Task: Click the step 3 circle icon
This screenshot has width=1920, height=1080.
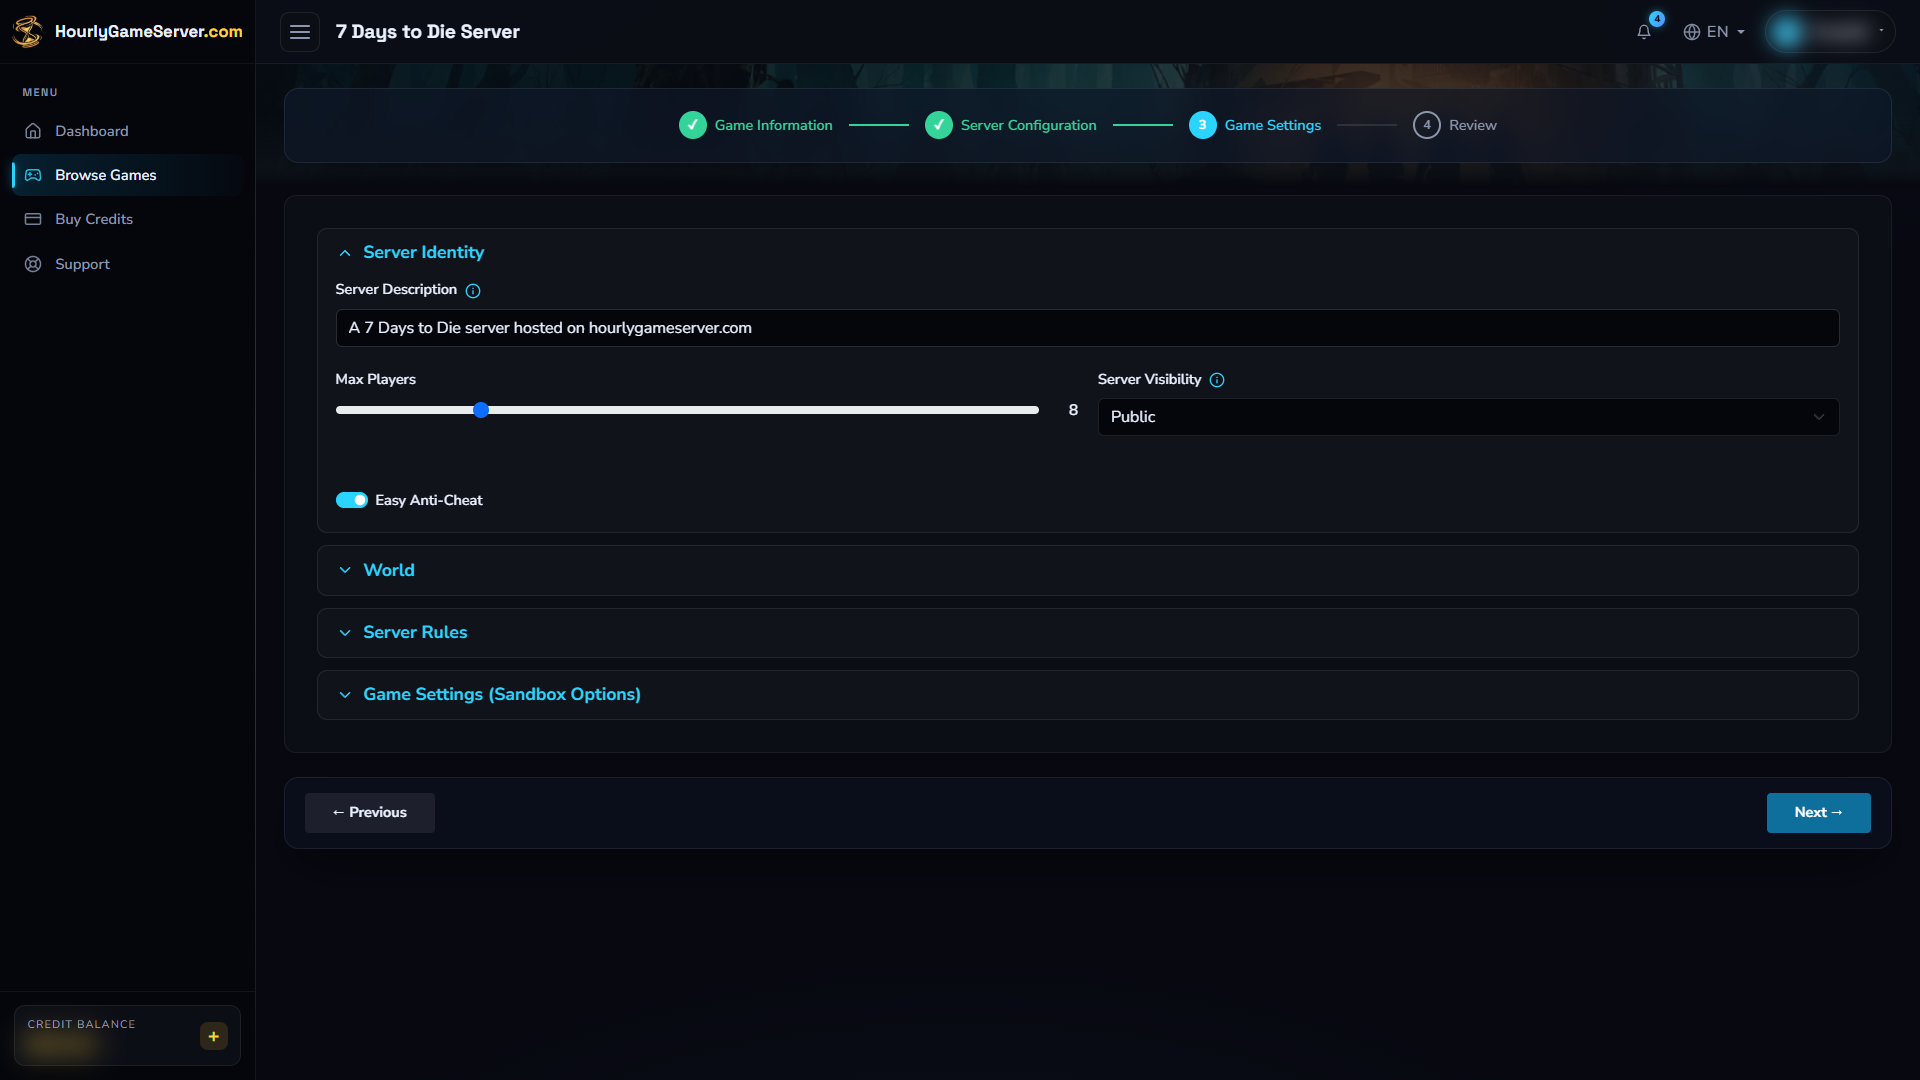Action: (1203, 125)
